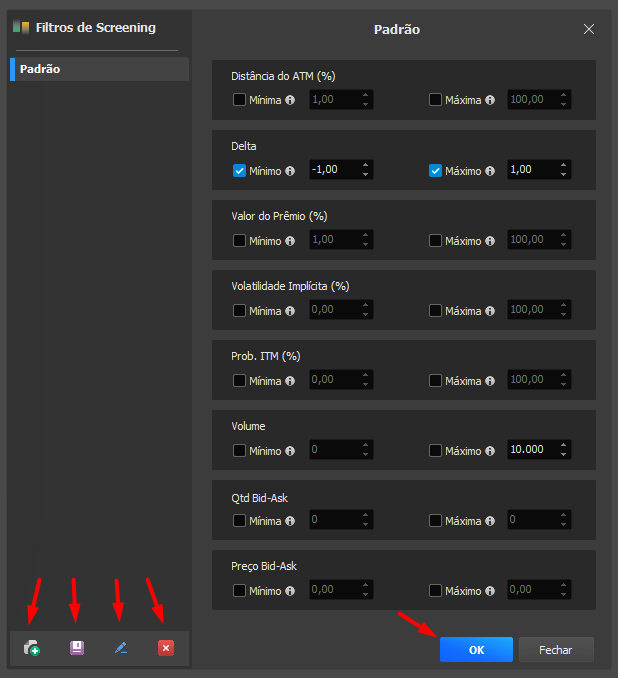Screen dimensions: 618x678
Task: Decrease Volume Máximo value with down arrow
Action: tap(563, 454)
